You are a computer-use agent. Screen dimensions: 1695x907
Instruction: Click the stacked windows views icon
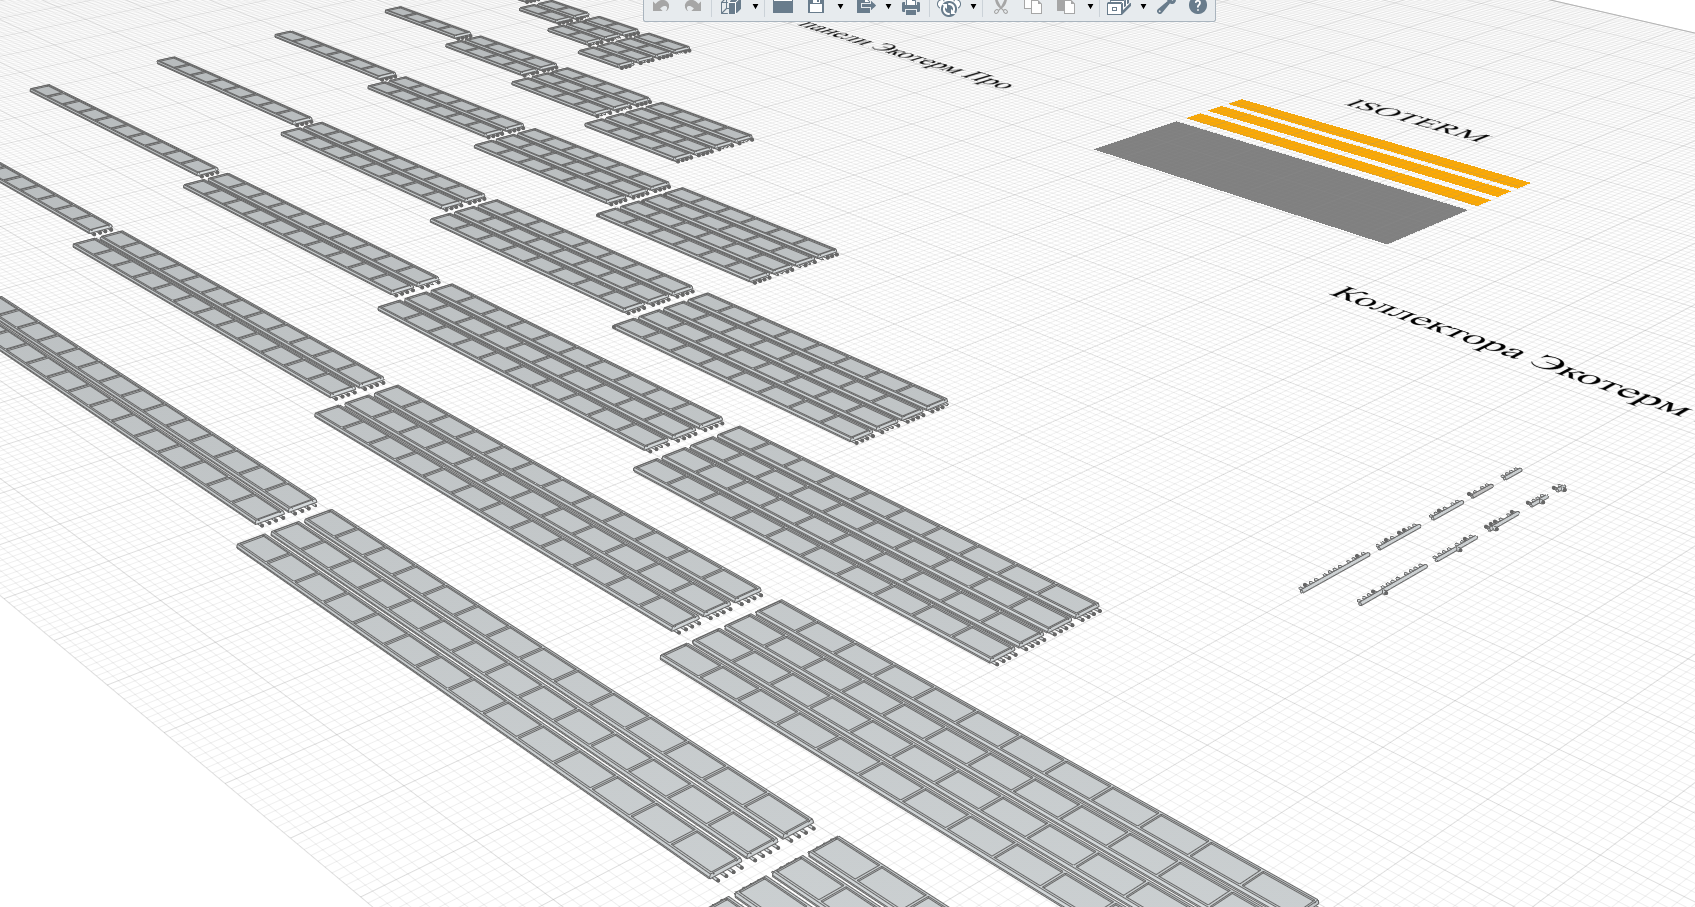pyautogui.click(x=1118, y=7)
